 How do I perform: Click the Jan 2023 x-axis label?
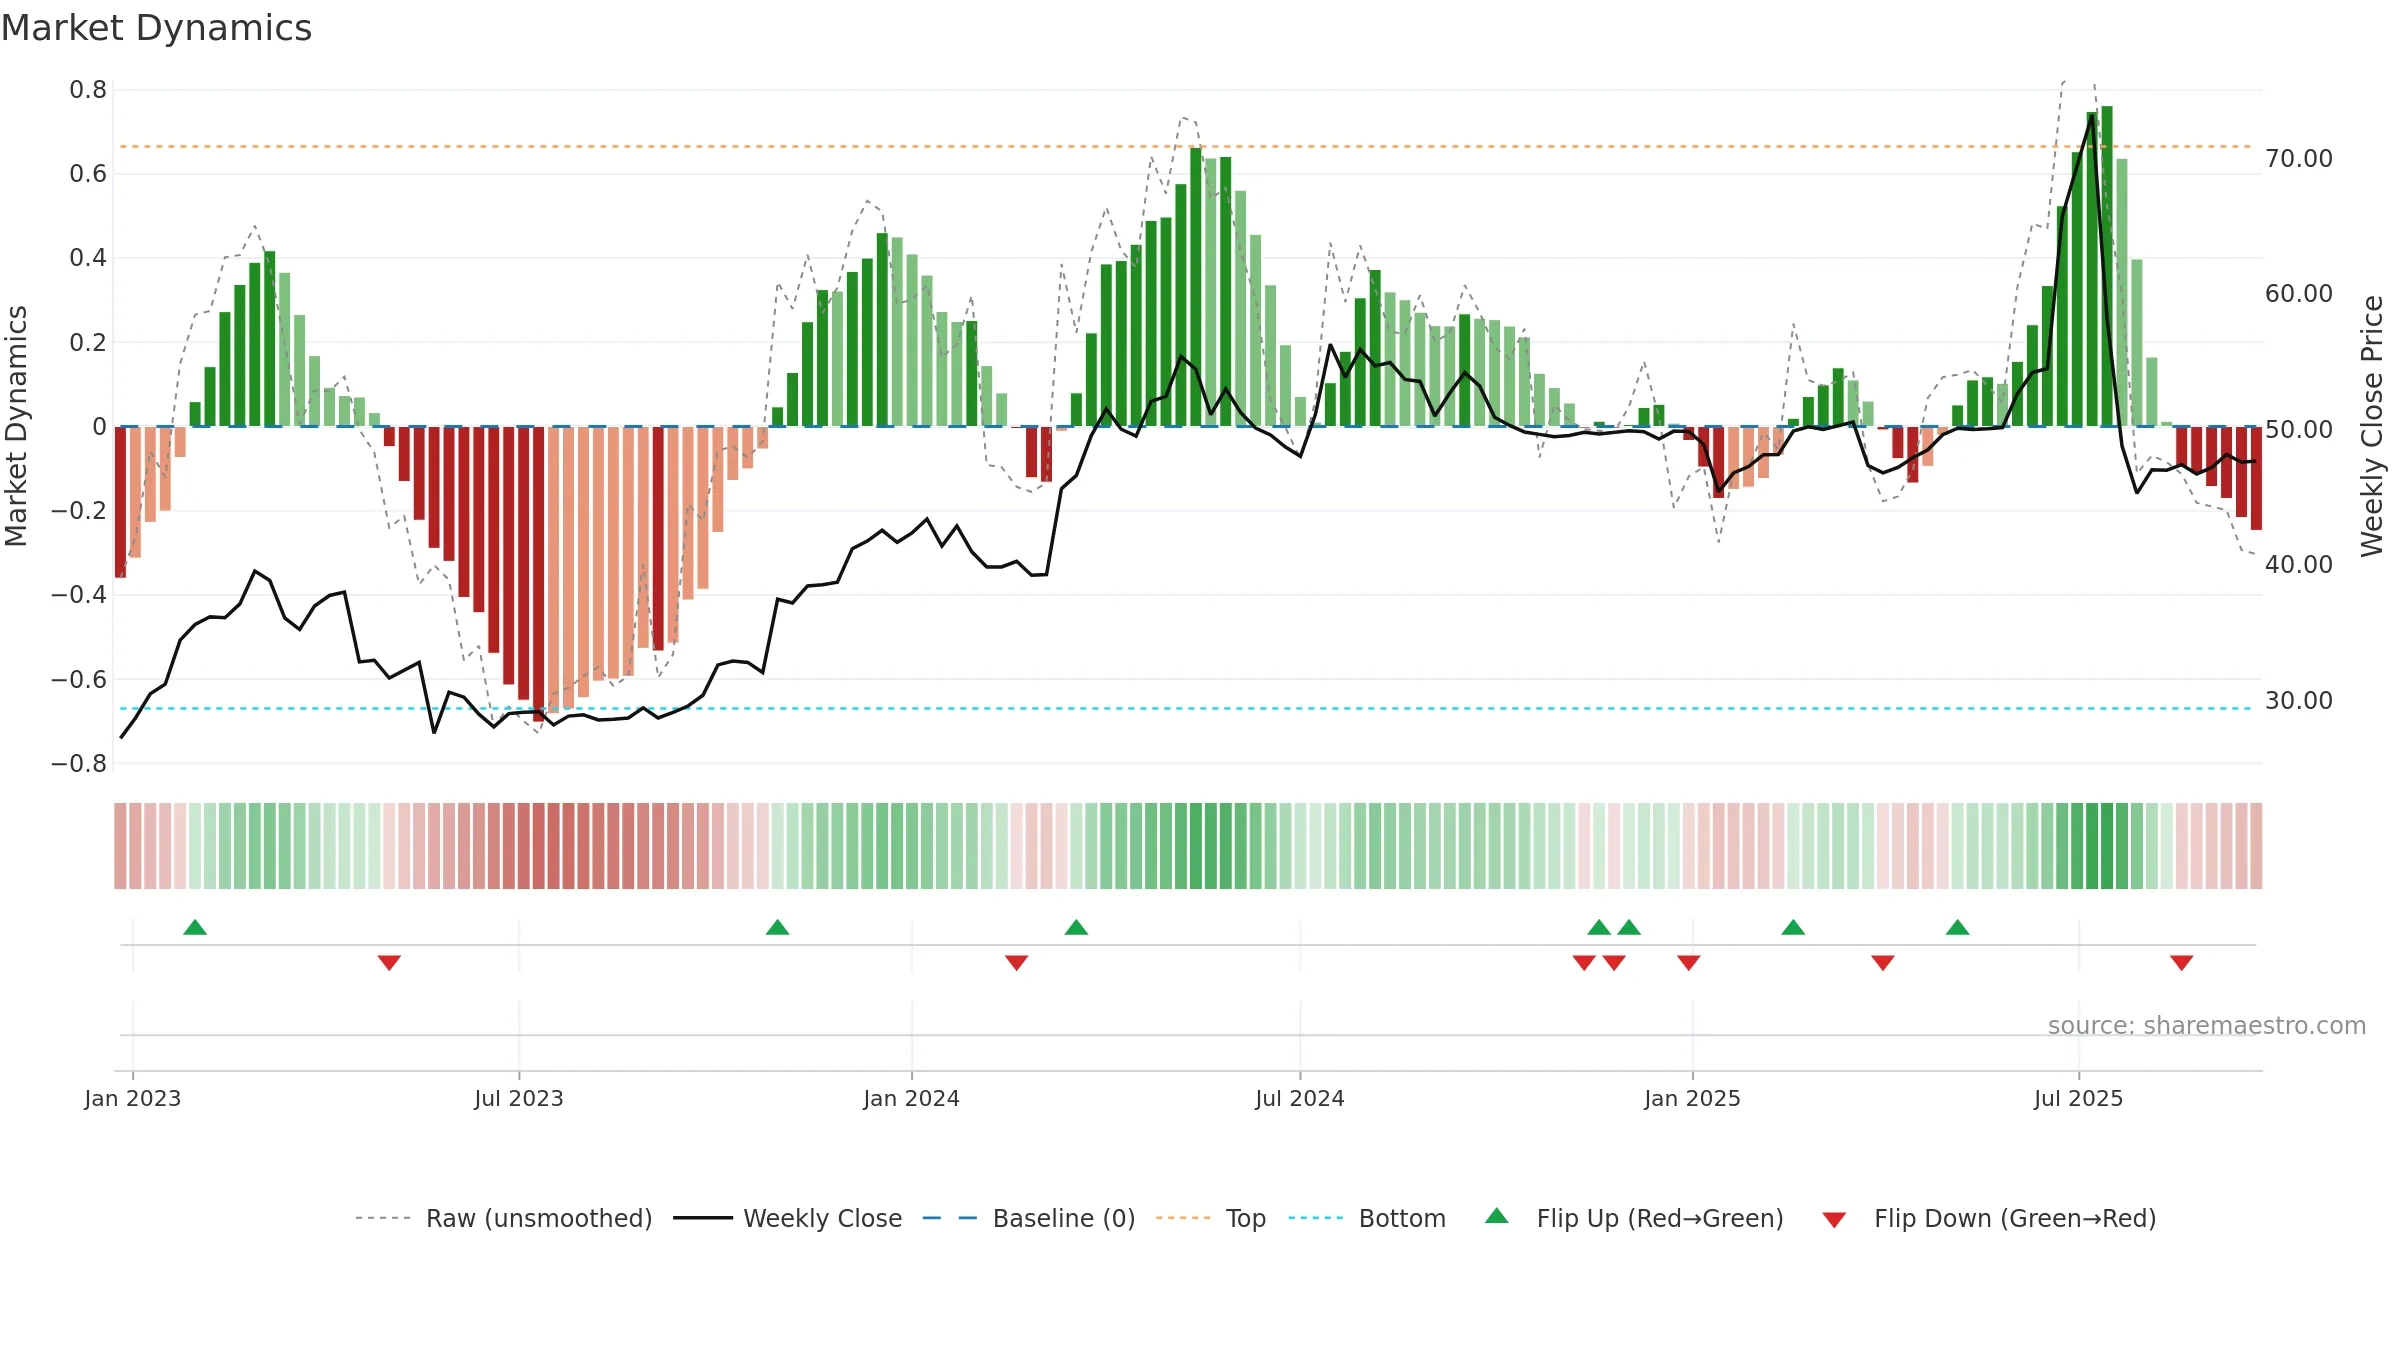133,1099
